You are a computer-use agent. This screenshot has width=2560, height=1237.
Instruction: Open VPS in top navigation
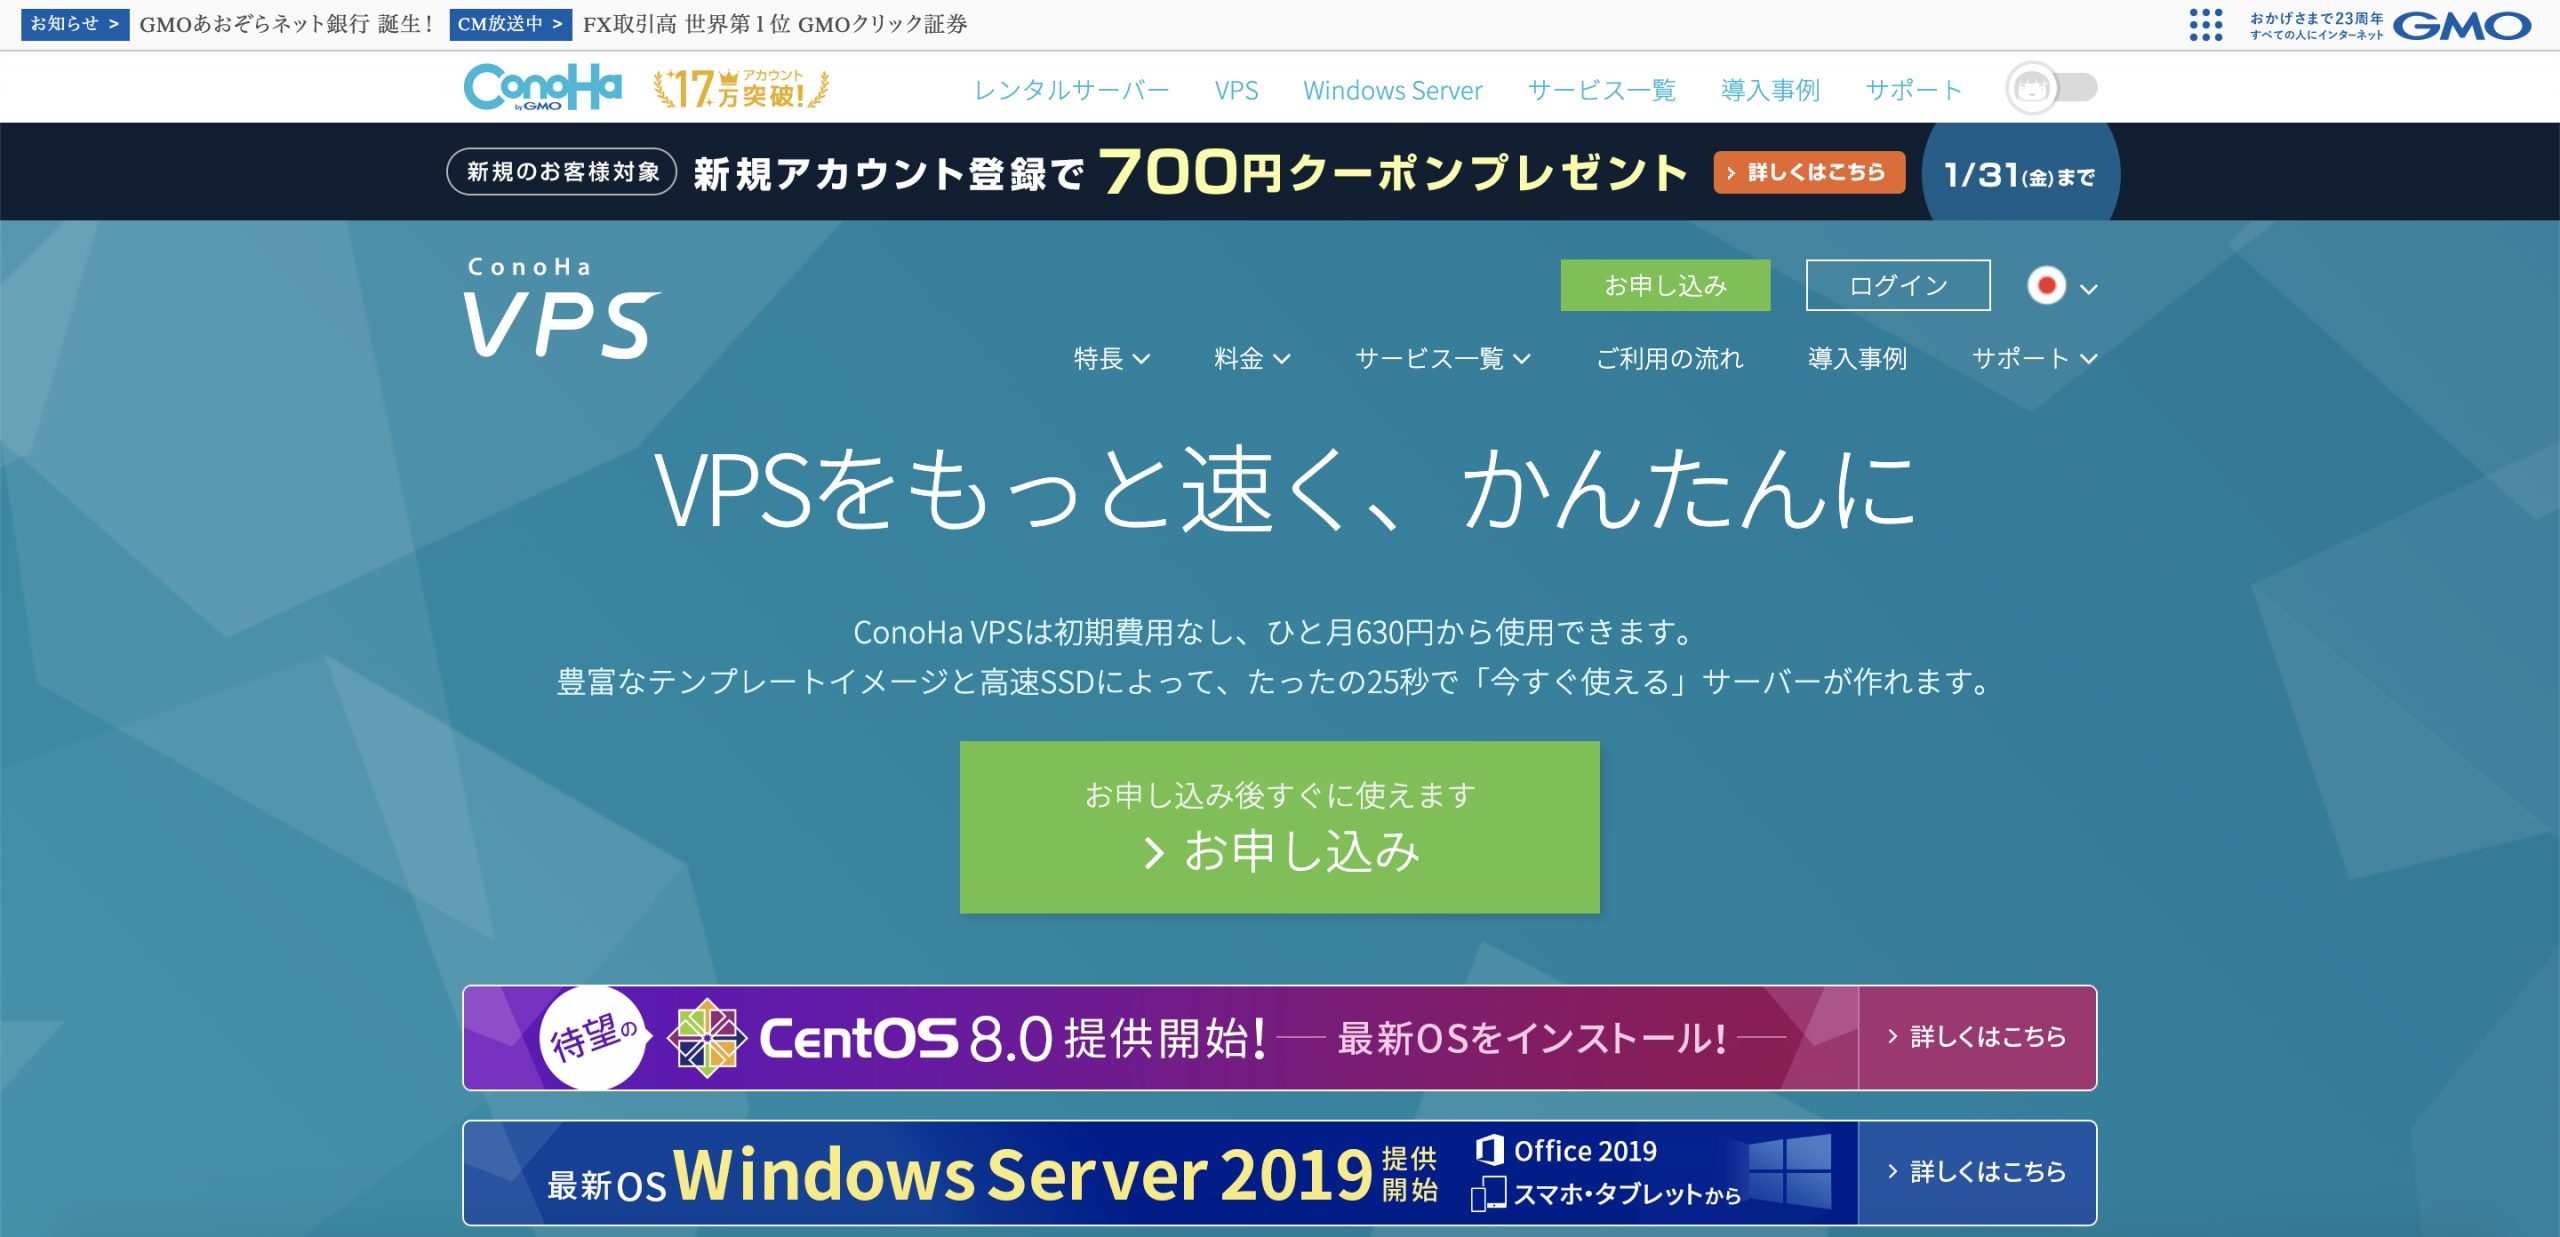(1236, 90)
